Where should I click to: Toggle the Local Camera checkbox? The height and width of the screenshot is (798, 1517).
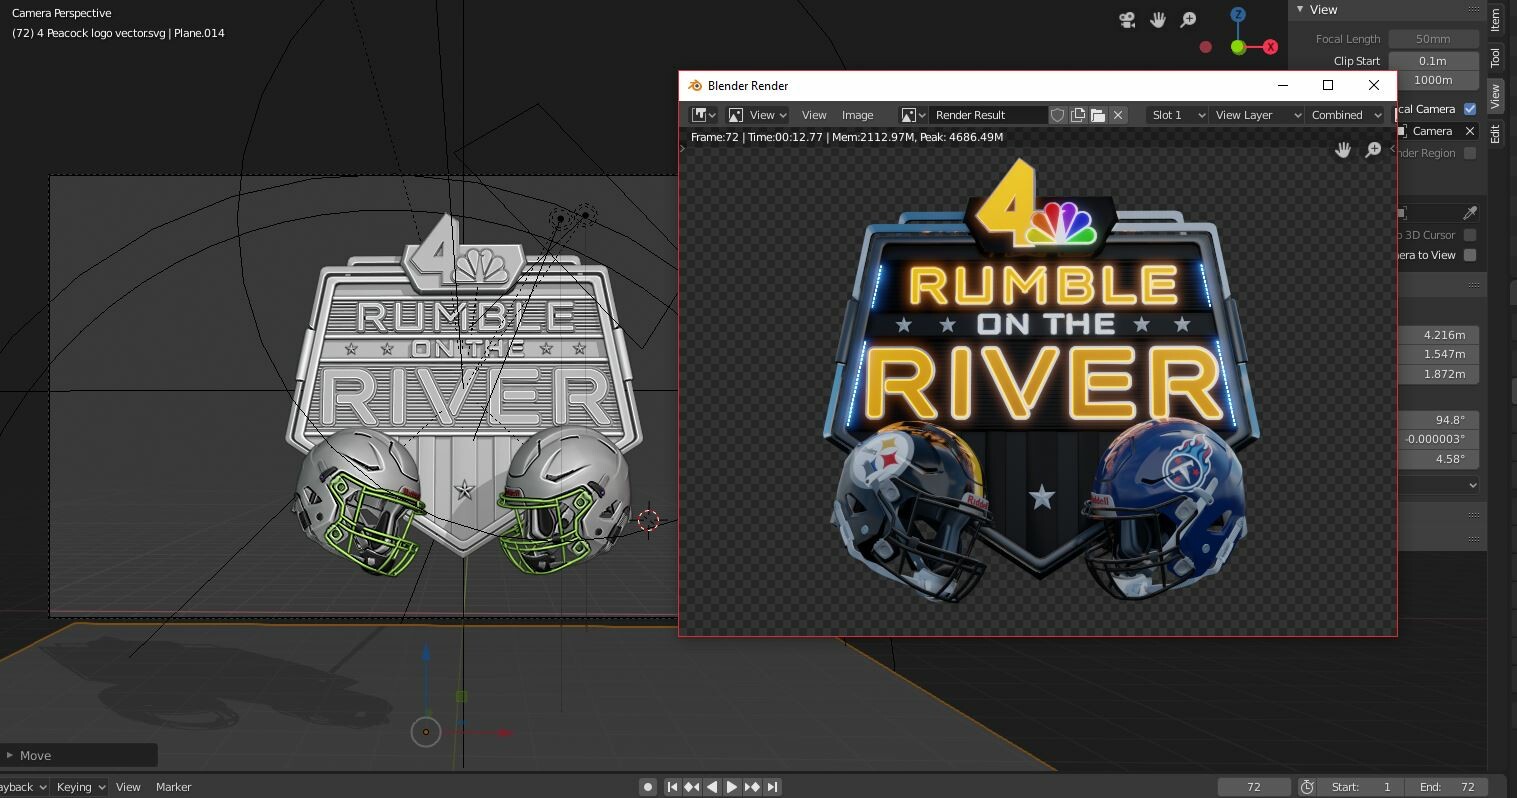tap(1470, 109)
